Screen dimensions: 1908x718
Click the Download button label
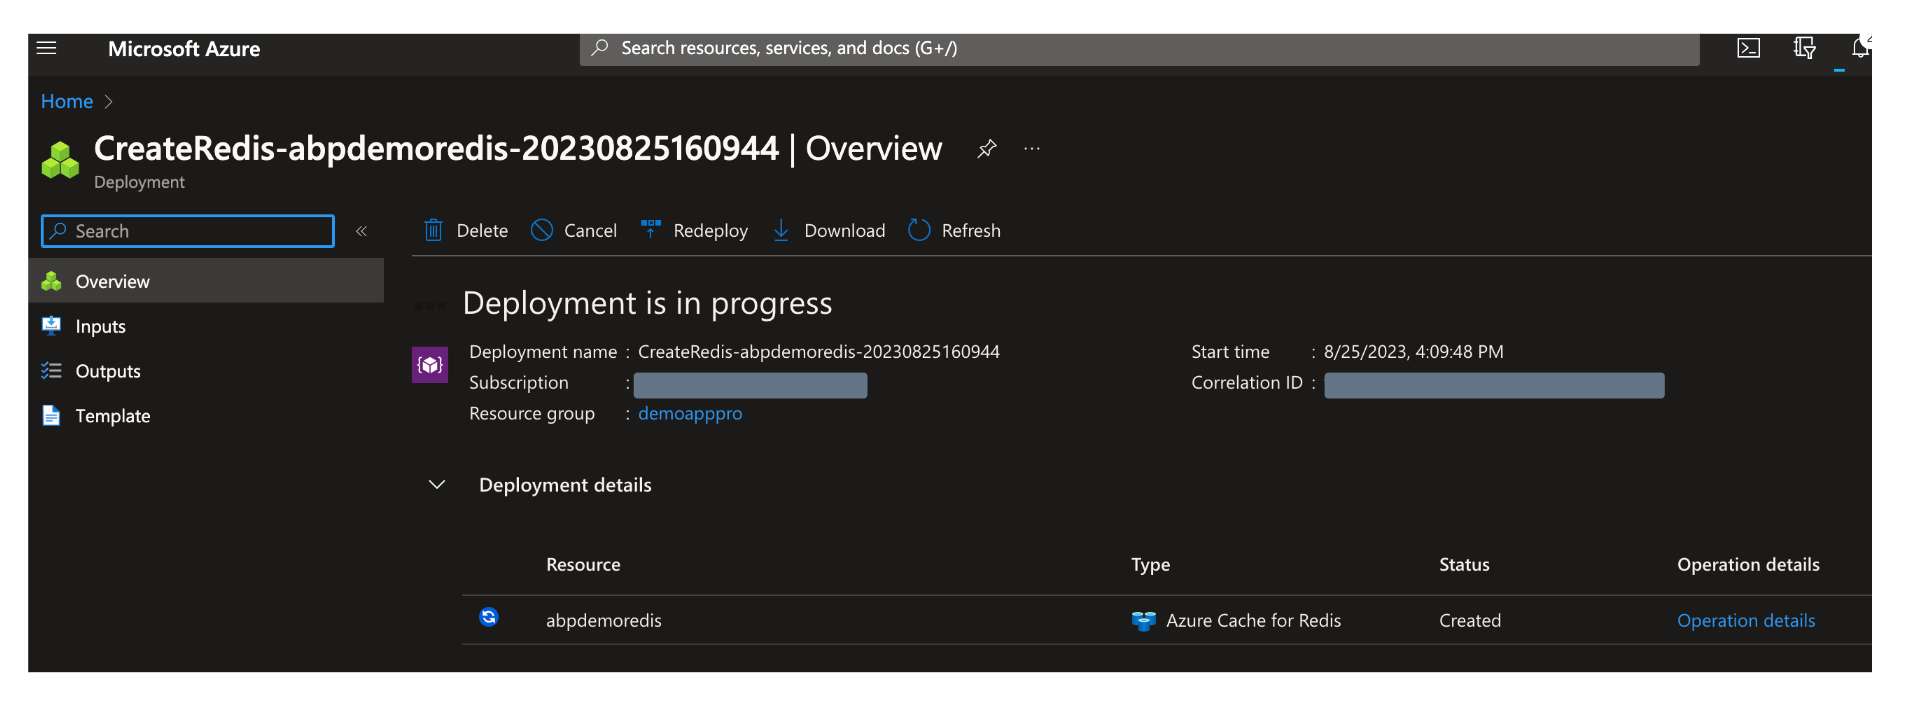tap(844, 231)
